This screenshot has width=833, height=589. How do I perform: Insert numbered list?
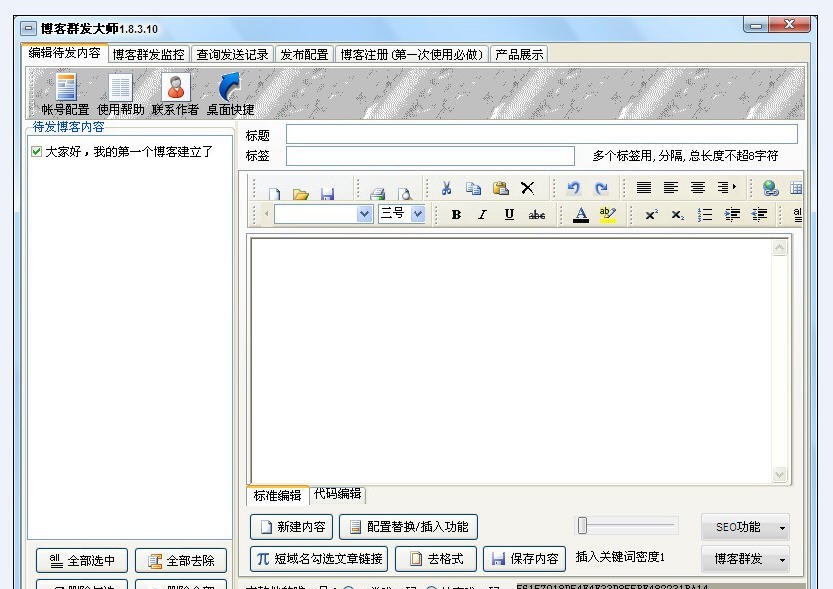[705, 215]
